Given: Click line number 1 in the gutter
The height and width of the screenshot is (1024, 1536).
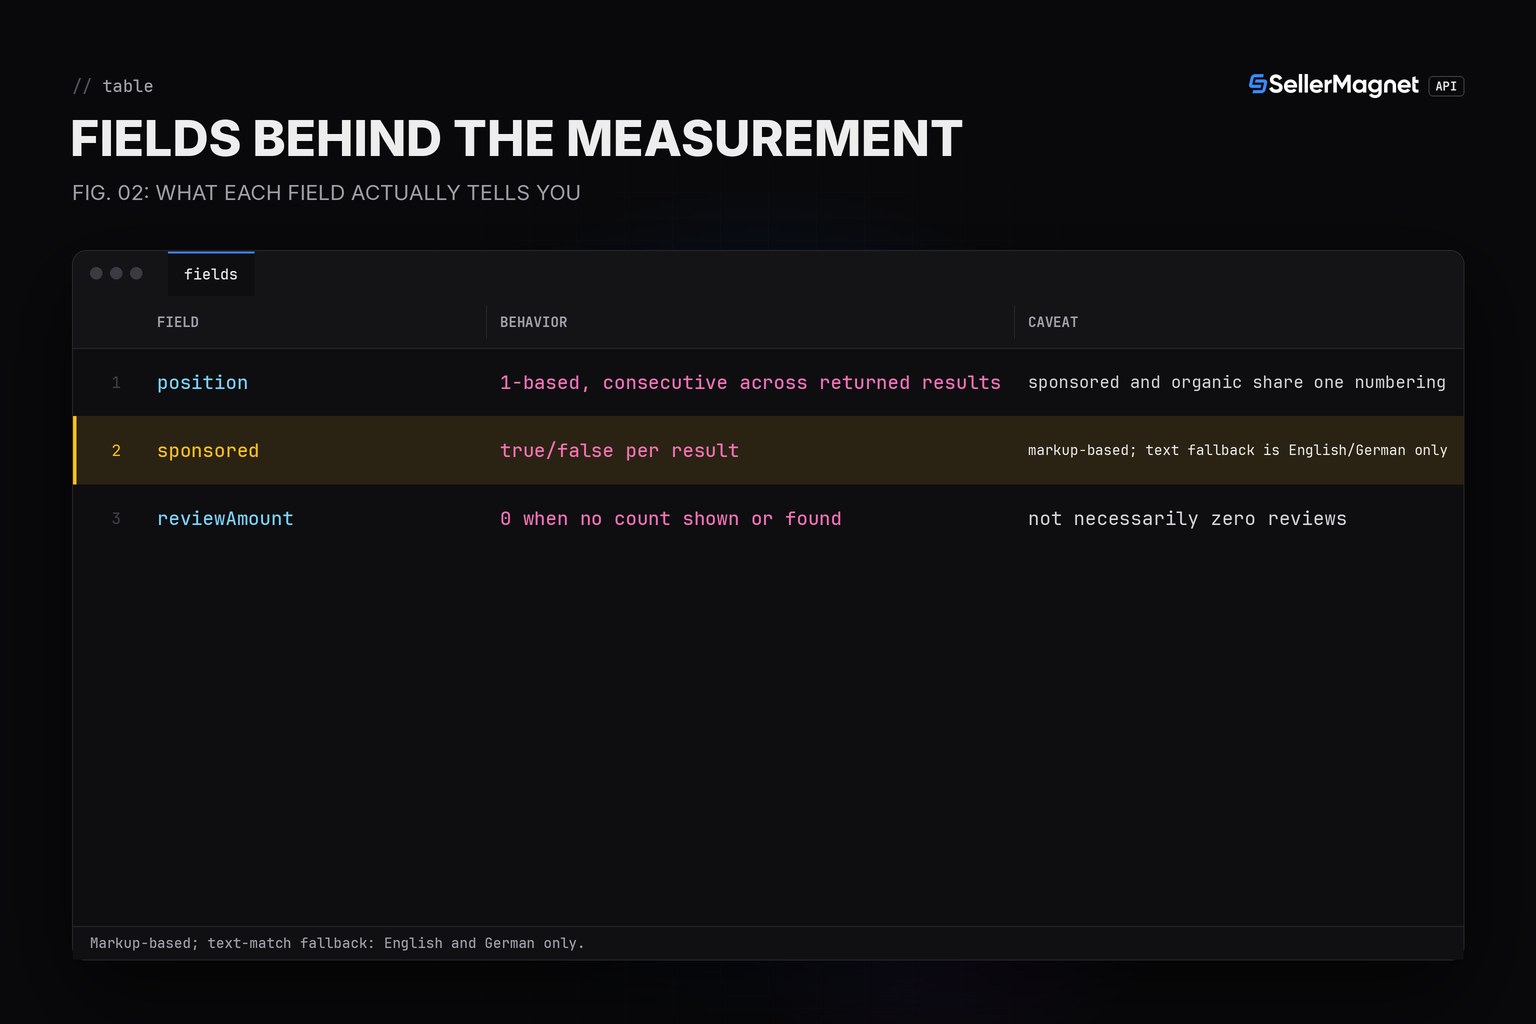Looking at the screenshot, I should (116, 382).
